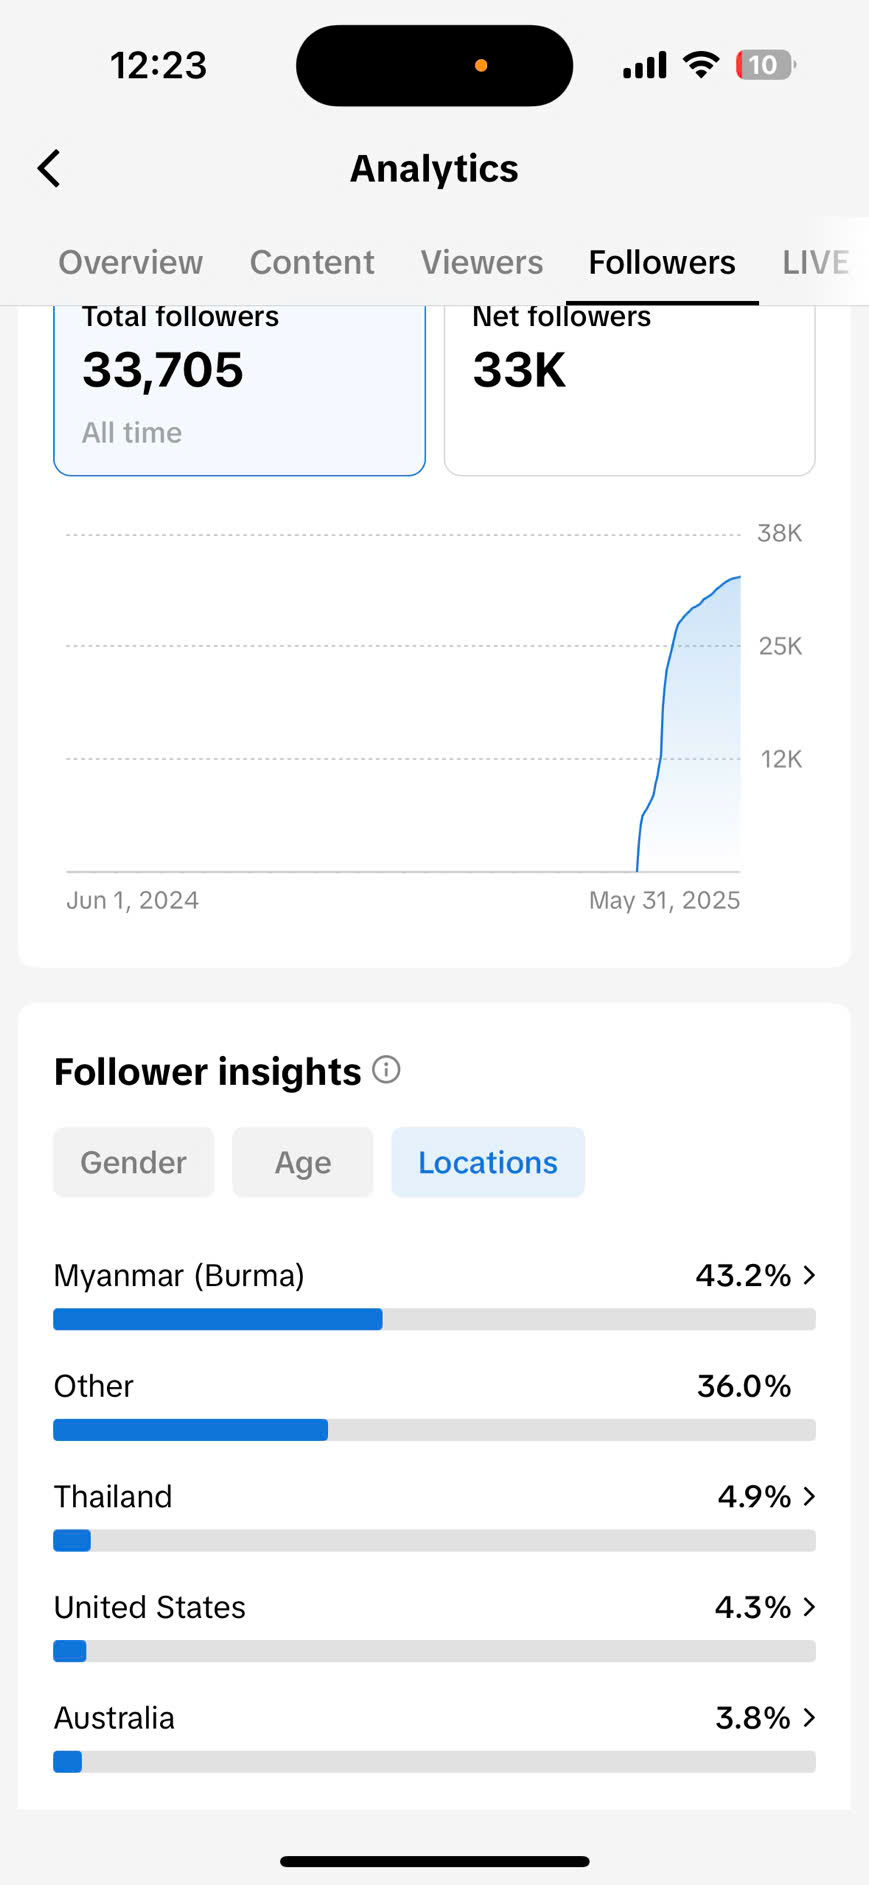
Task: Select the Gender insights filter
Action: [x=133, y=1162]
